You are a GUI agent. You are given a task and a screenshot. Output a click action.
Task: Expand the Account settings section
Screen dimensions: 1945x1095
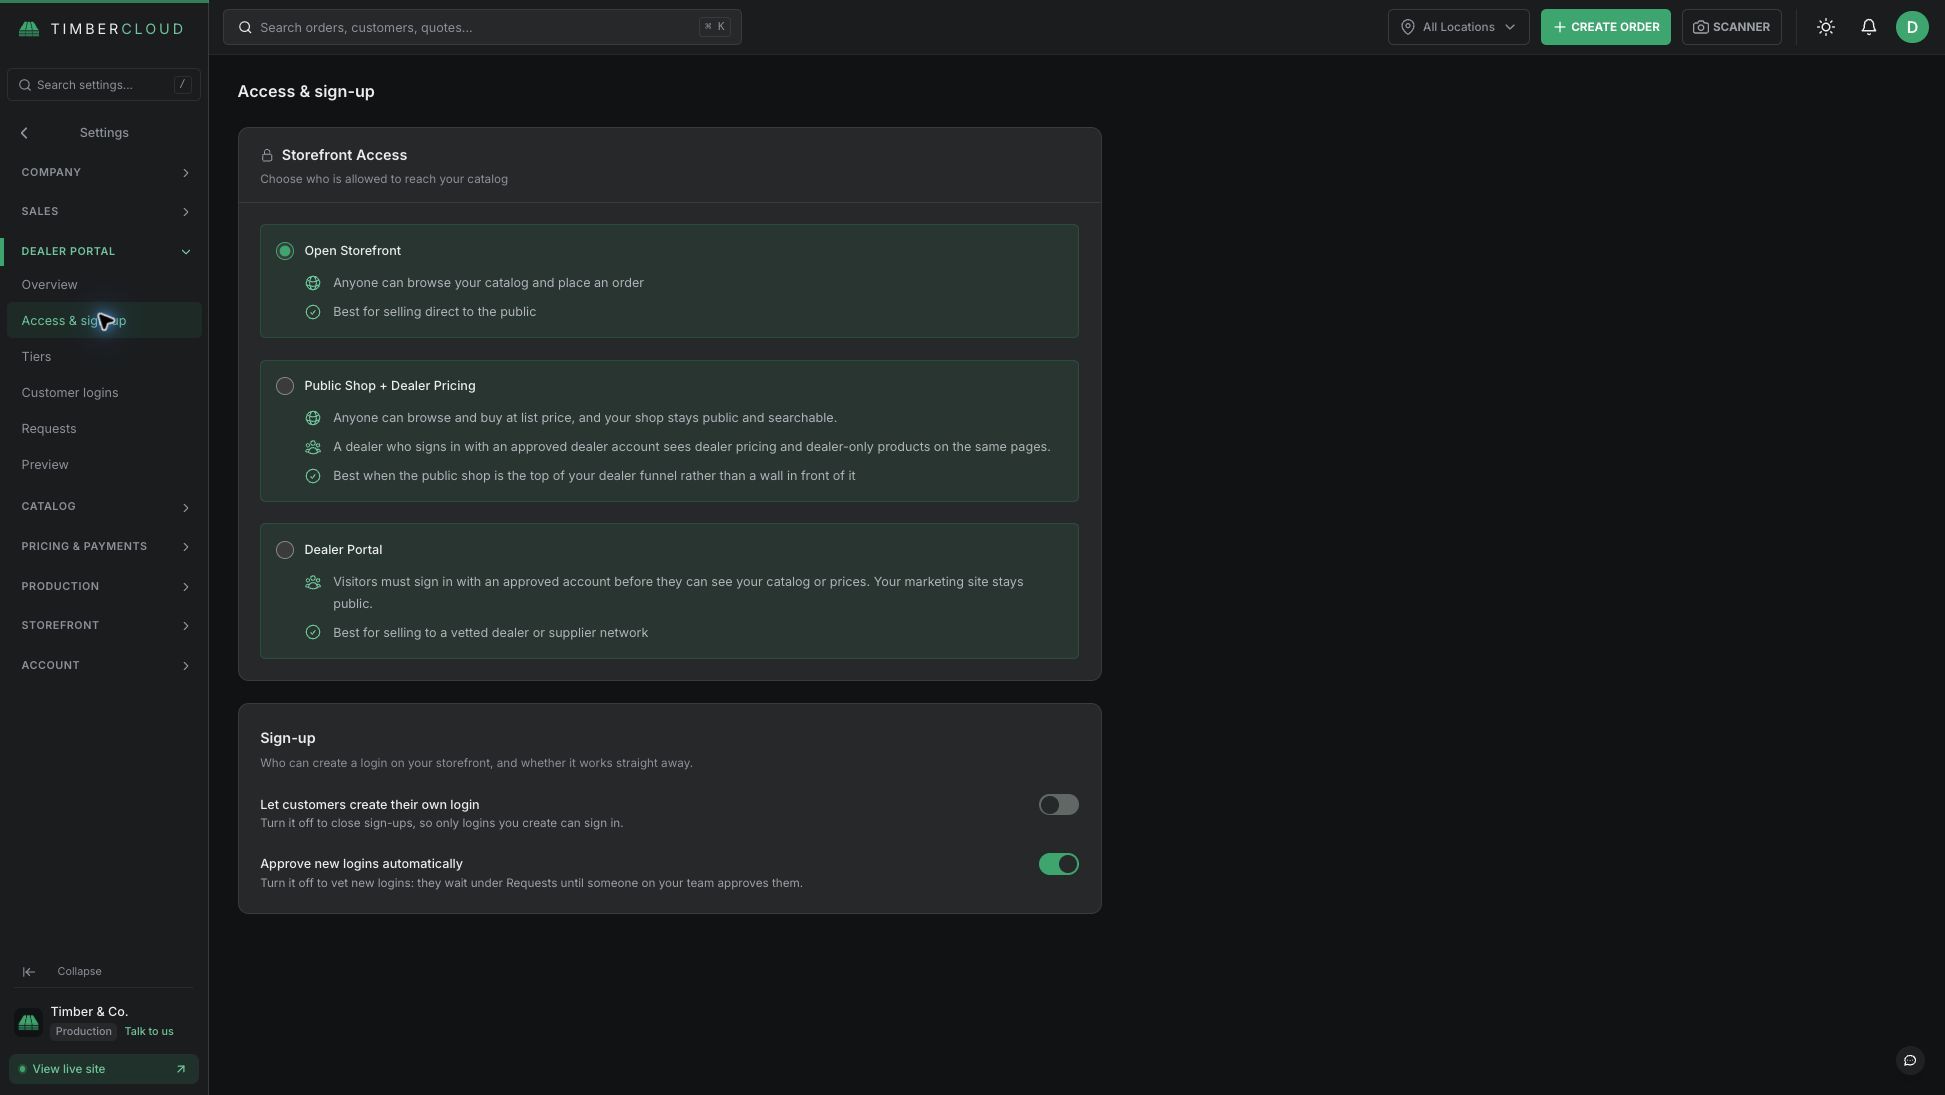(104, 666)
